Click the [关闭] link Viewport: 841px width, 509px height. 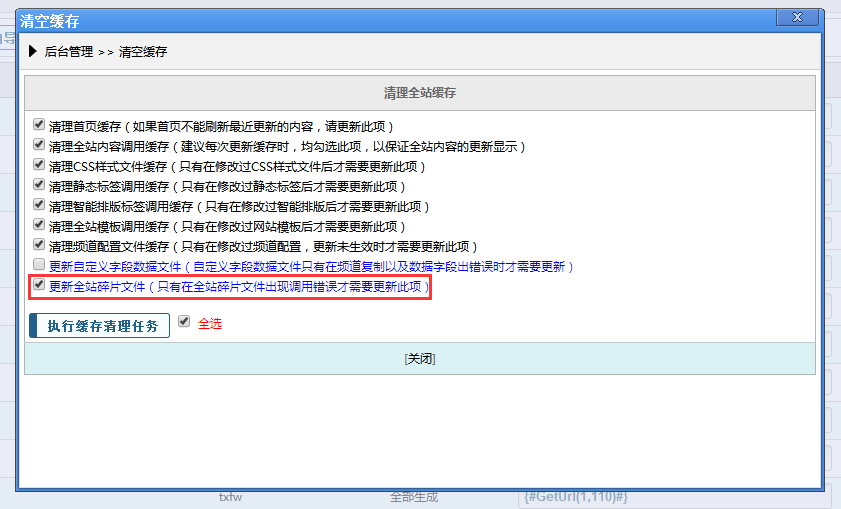[420, 359]
